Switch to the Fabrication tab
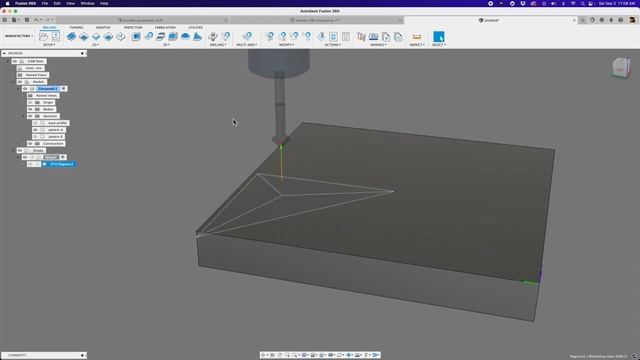The image size is (640, 360). 165,27
